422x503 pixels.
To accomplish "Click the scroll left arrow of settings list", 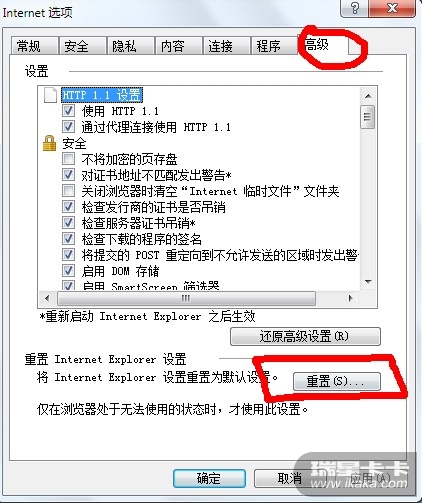I will click(x=47, y=298).
